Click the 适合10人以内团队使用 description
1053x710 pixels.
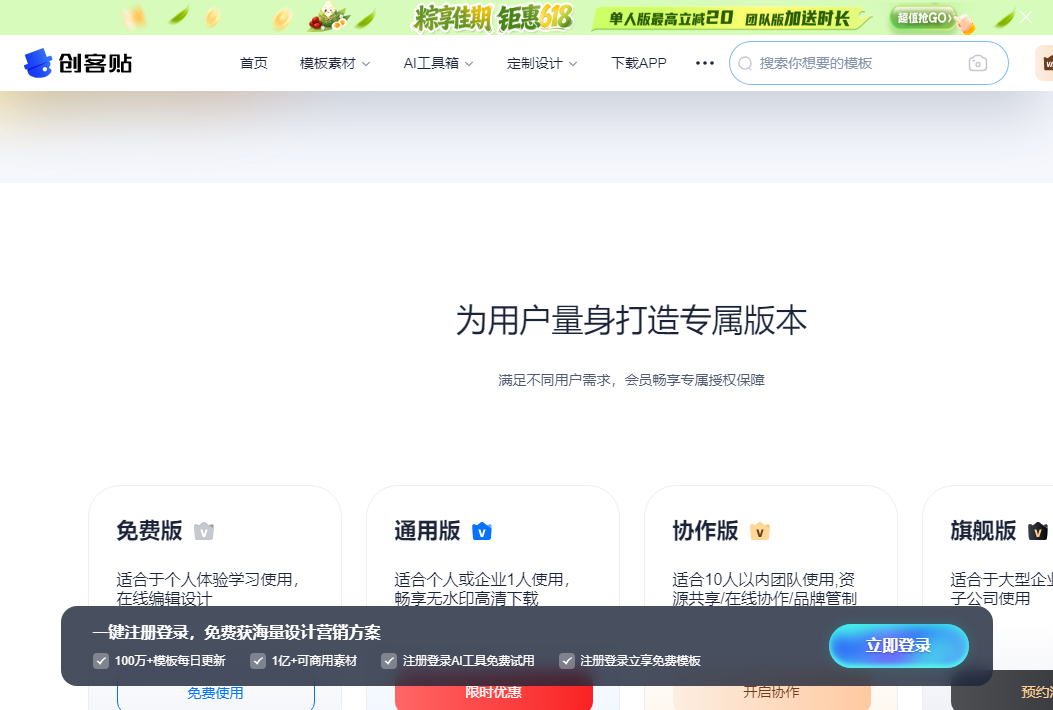pyautogui.click(x=764, y=589)
